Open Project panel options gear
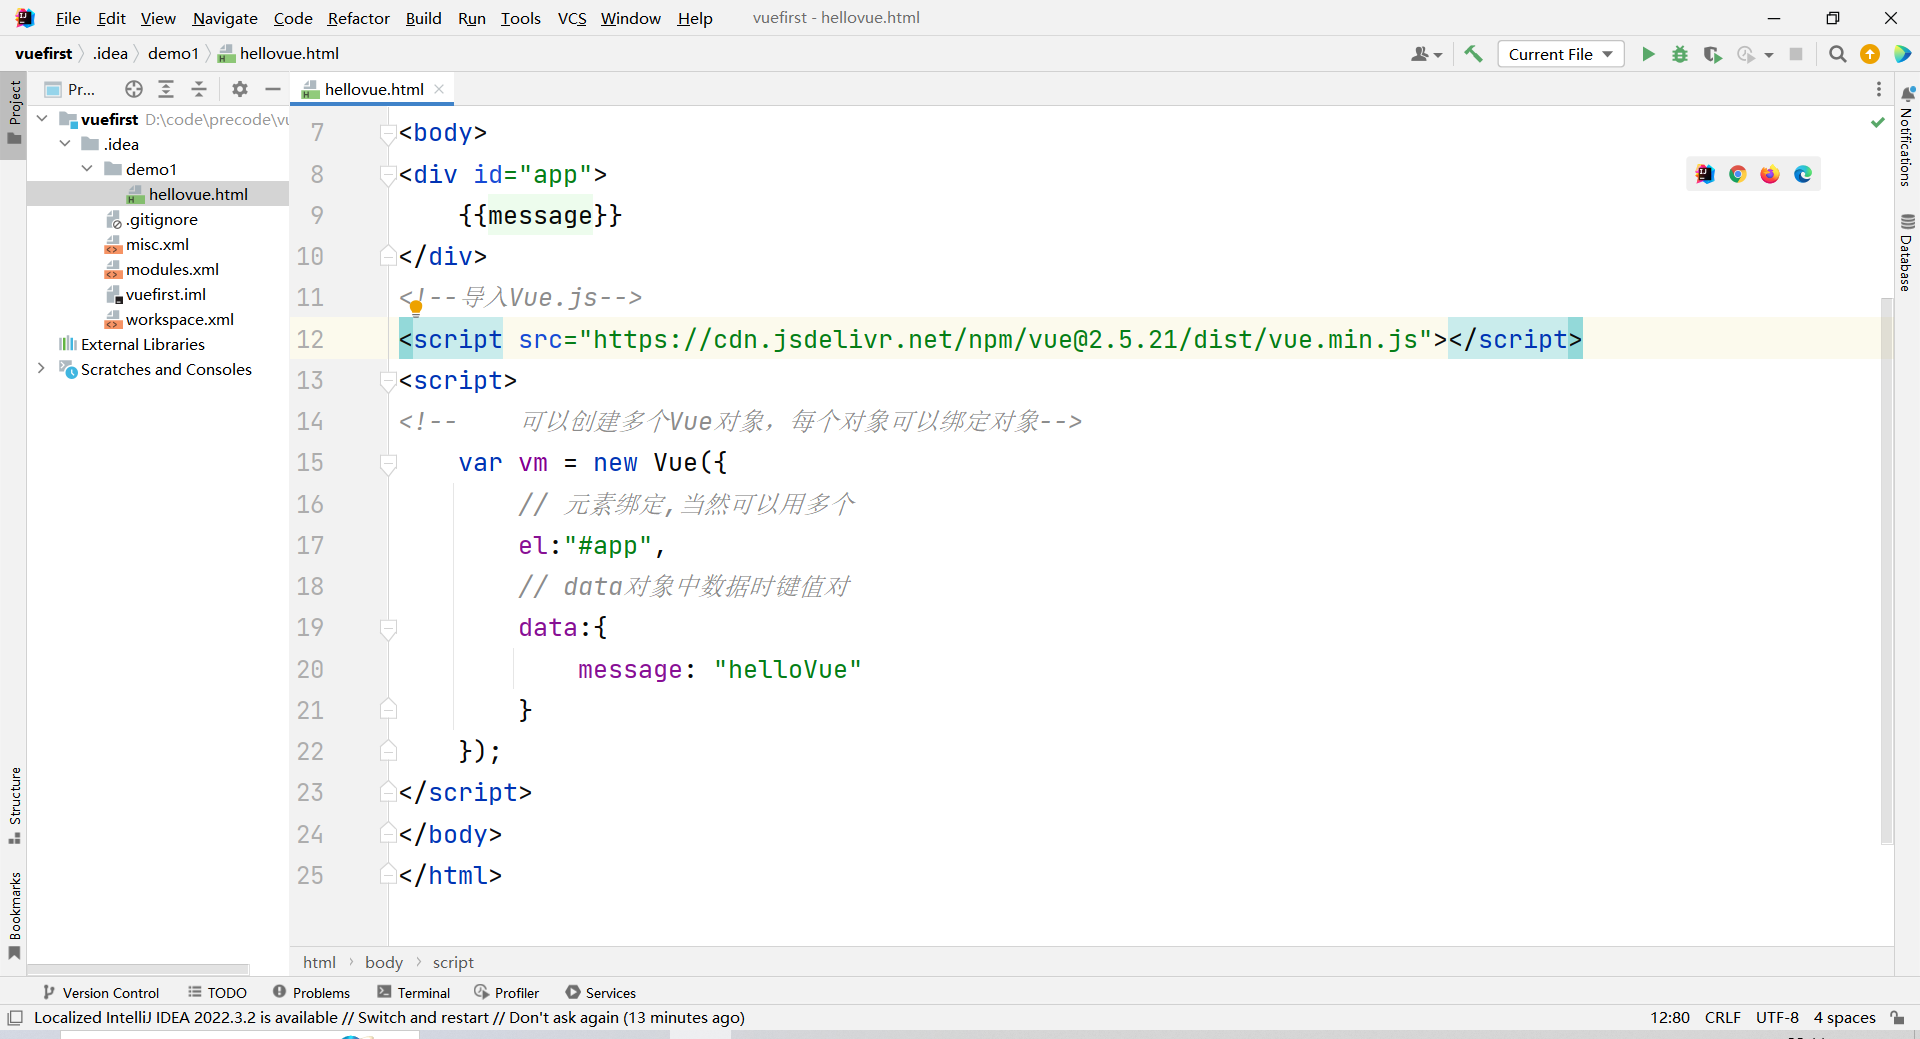 240,89
